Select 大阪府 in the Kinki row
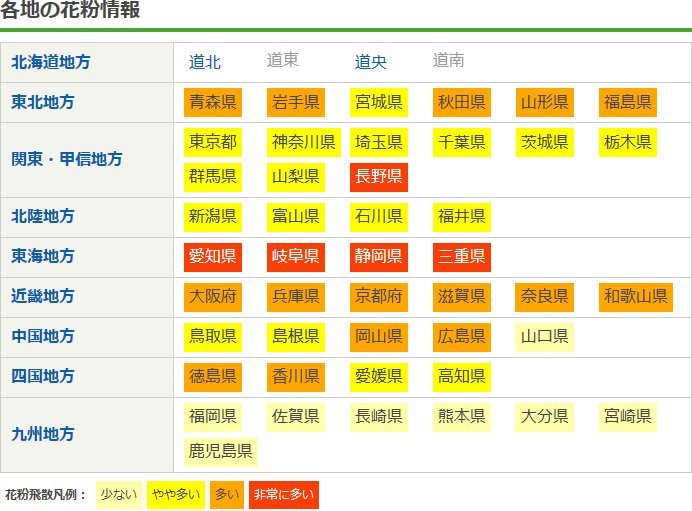The width and height of the screenshot is (692, 511). coord(213,297)
